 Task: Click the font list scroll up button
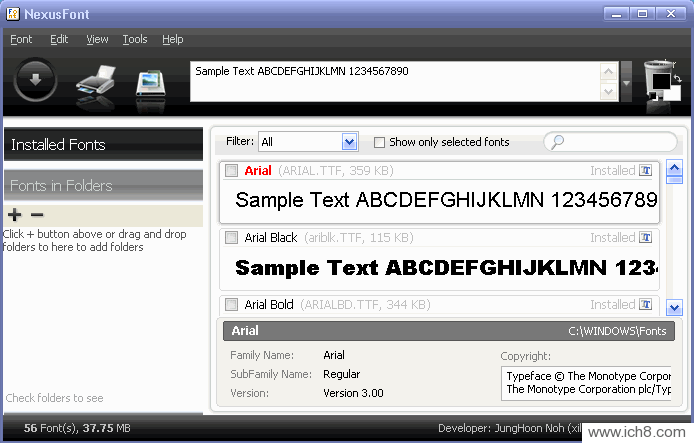point(675,168)
